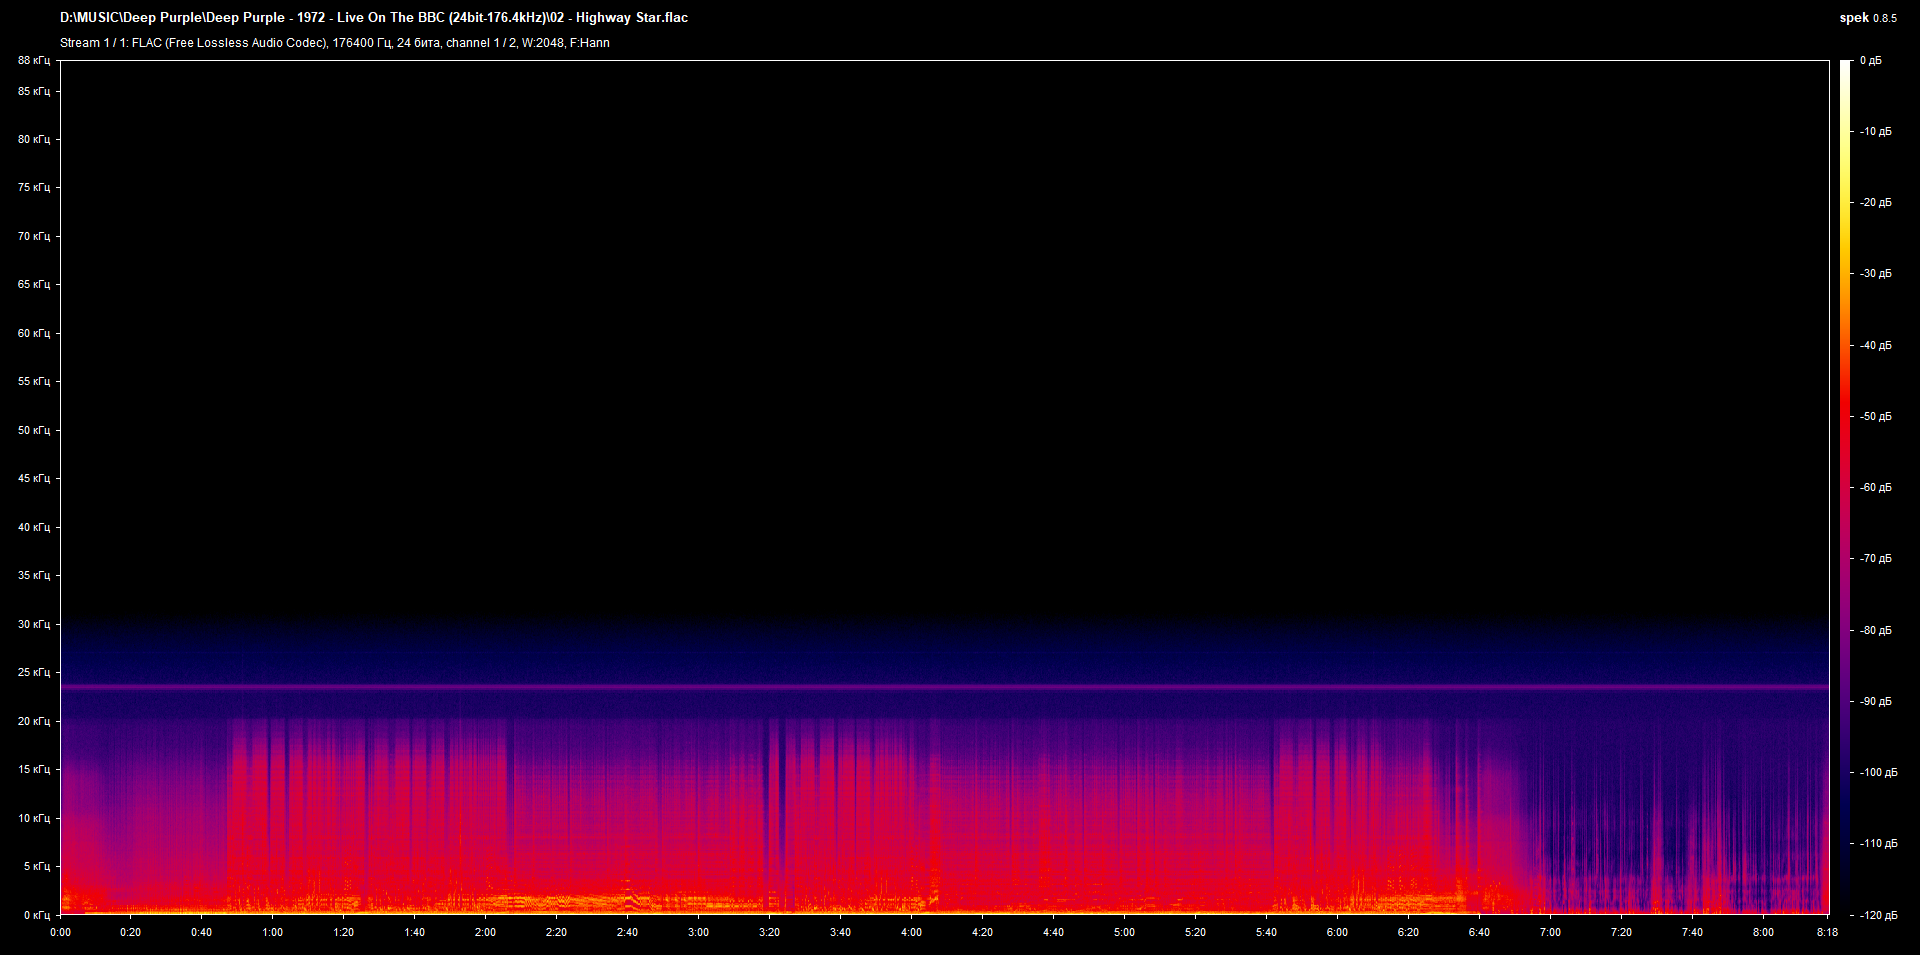The height and width of the screenshot is (955, 1920).
Task: Select the 65 кГц frequency label
Action: [33, 285]
